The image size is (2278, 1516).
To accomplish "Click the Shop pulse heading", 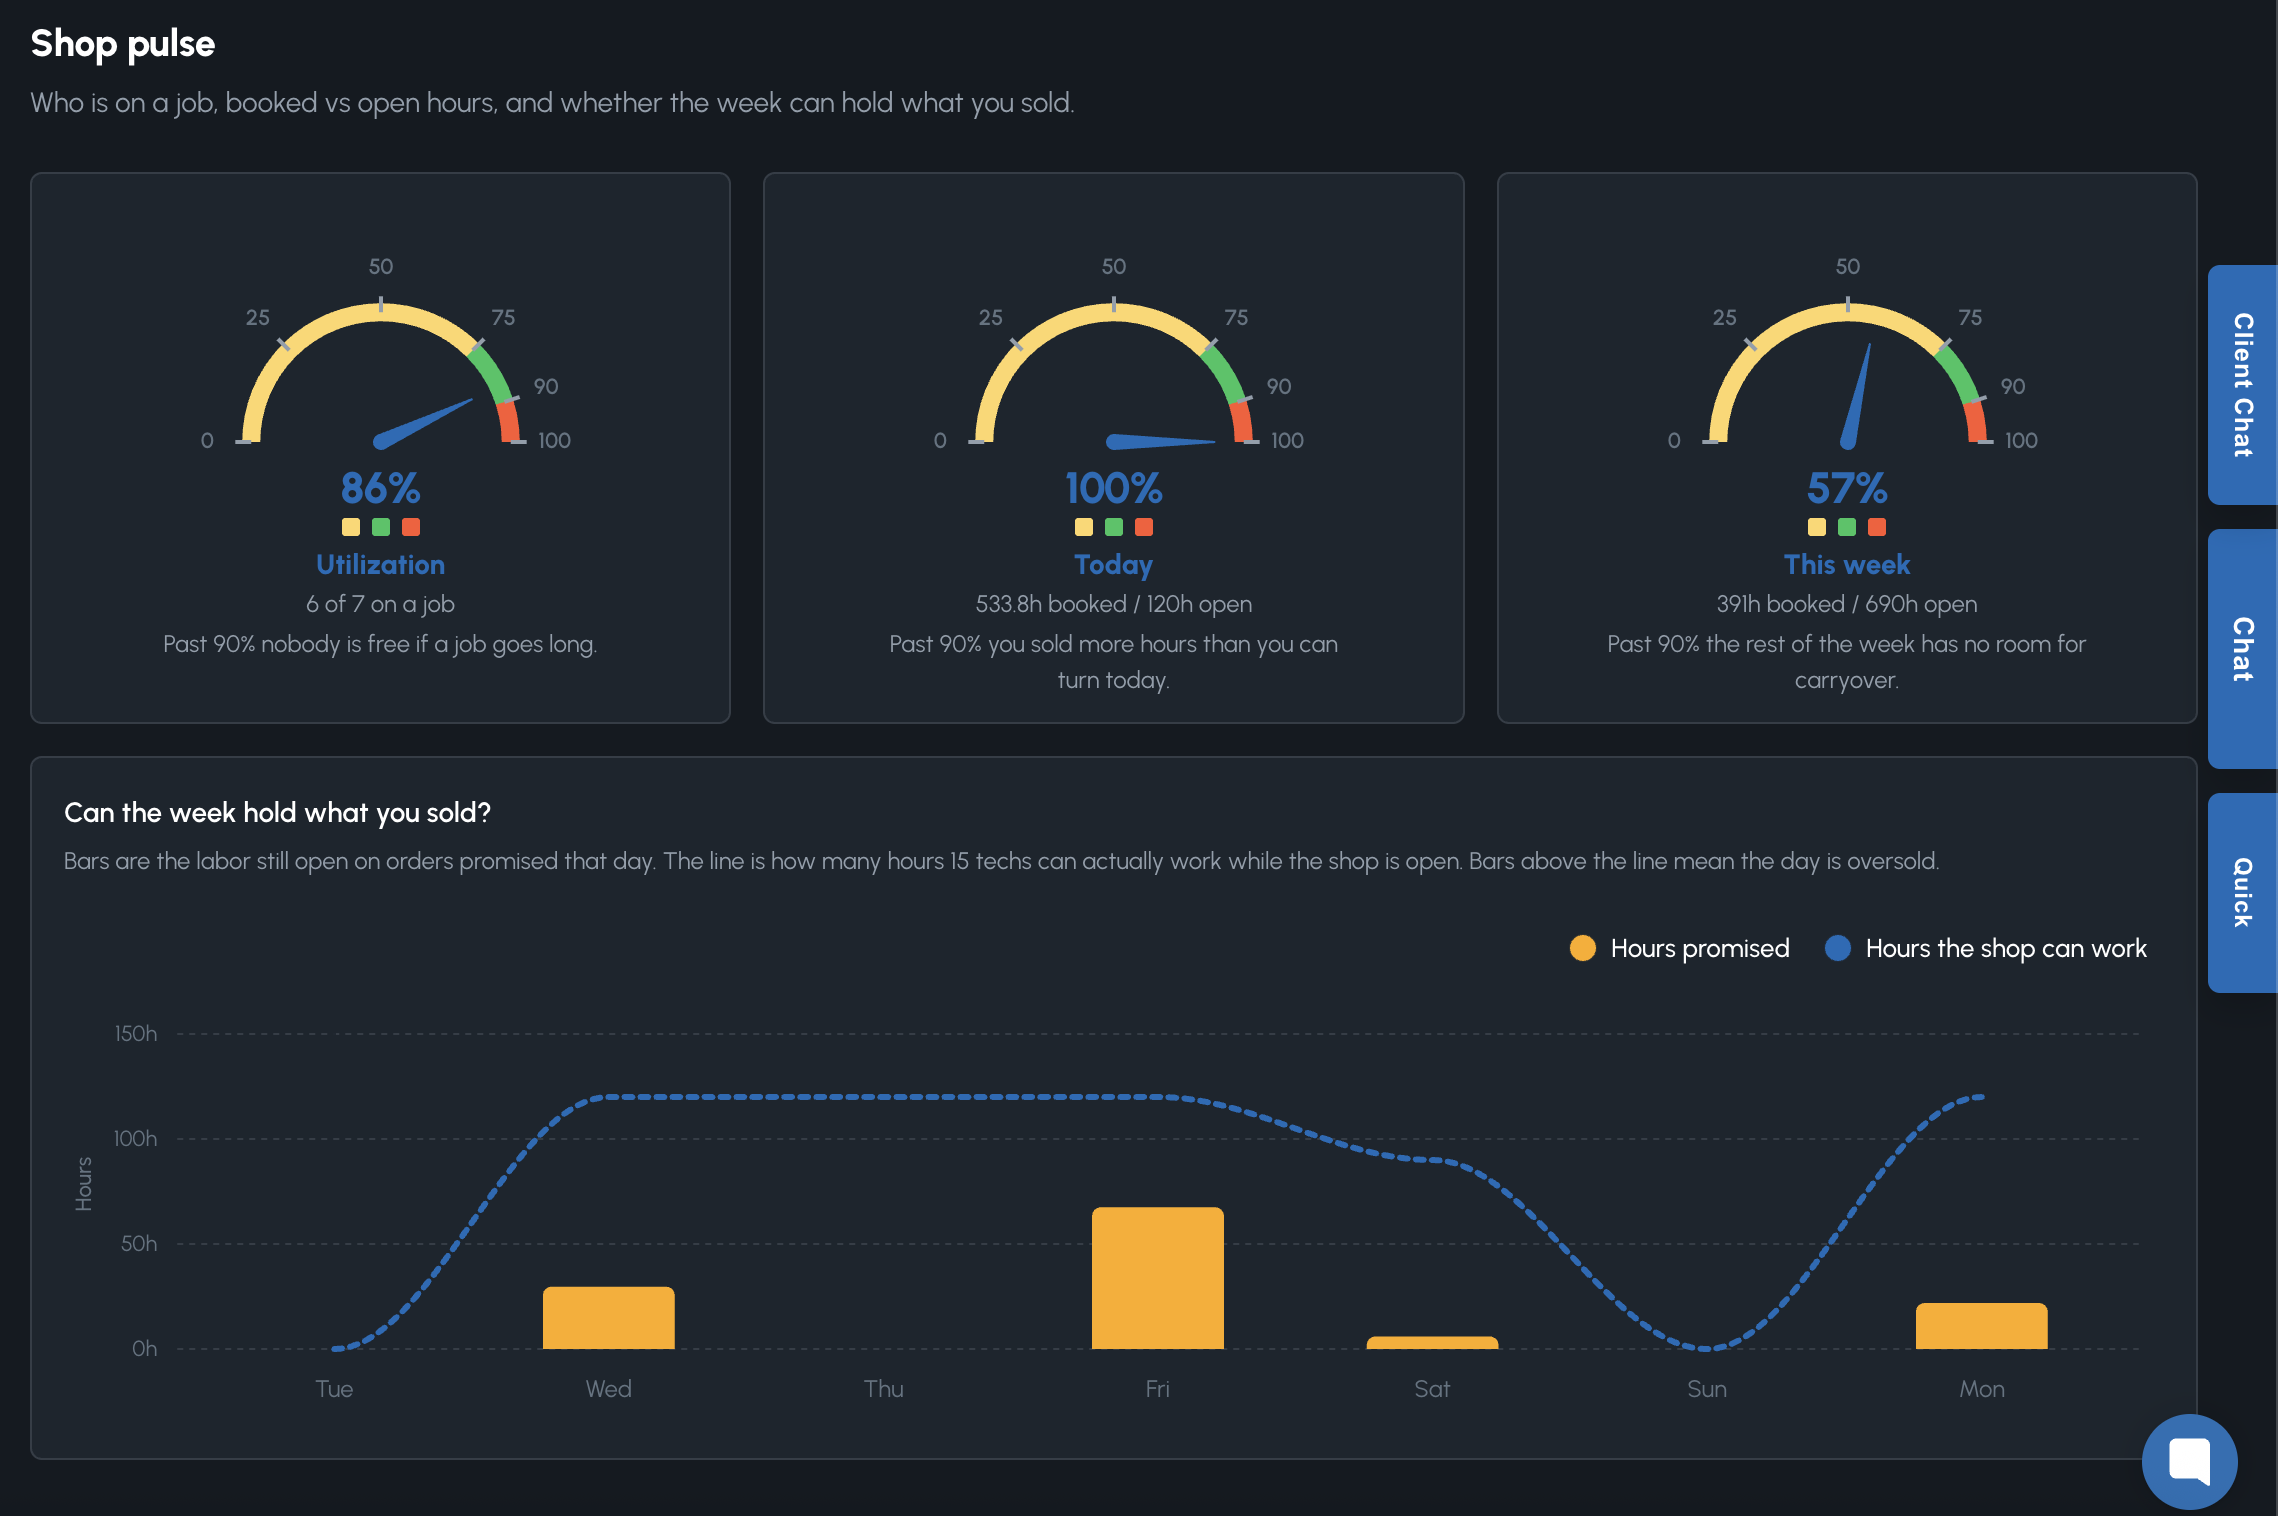I will 123,44.
